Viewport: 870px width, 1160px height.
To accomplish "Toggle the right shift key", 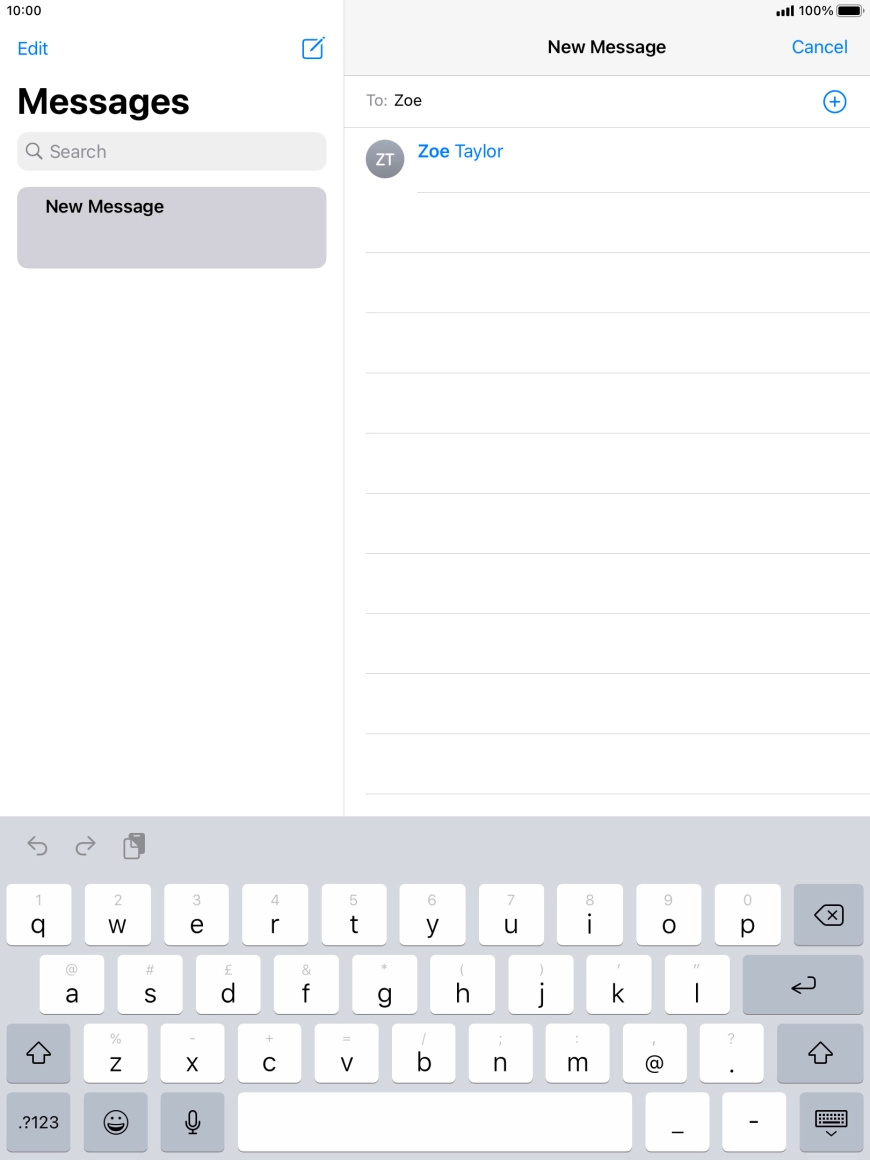I will point(820,1053).
